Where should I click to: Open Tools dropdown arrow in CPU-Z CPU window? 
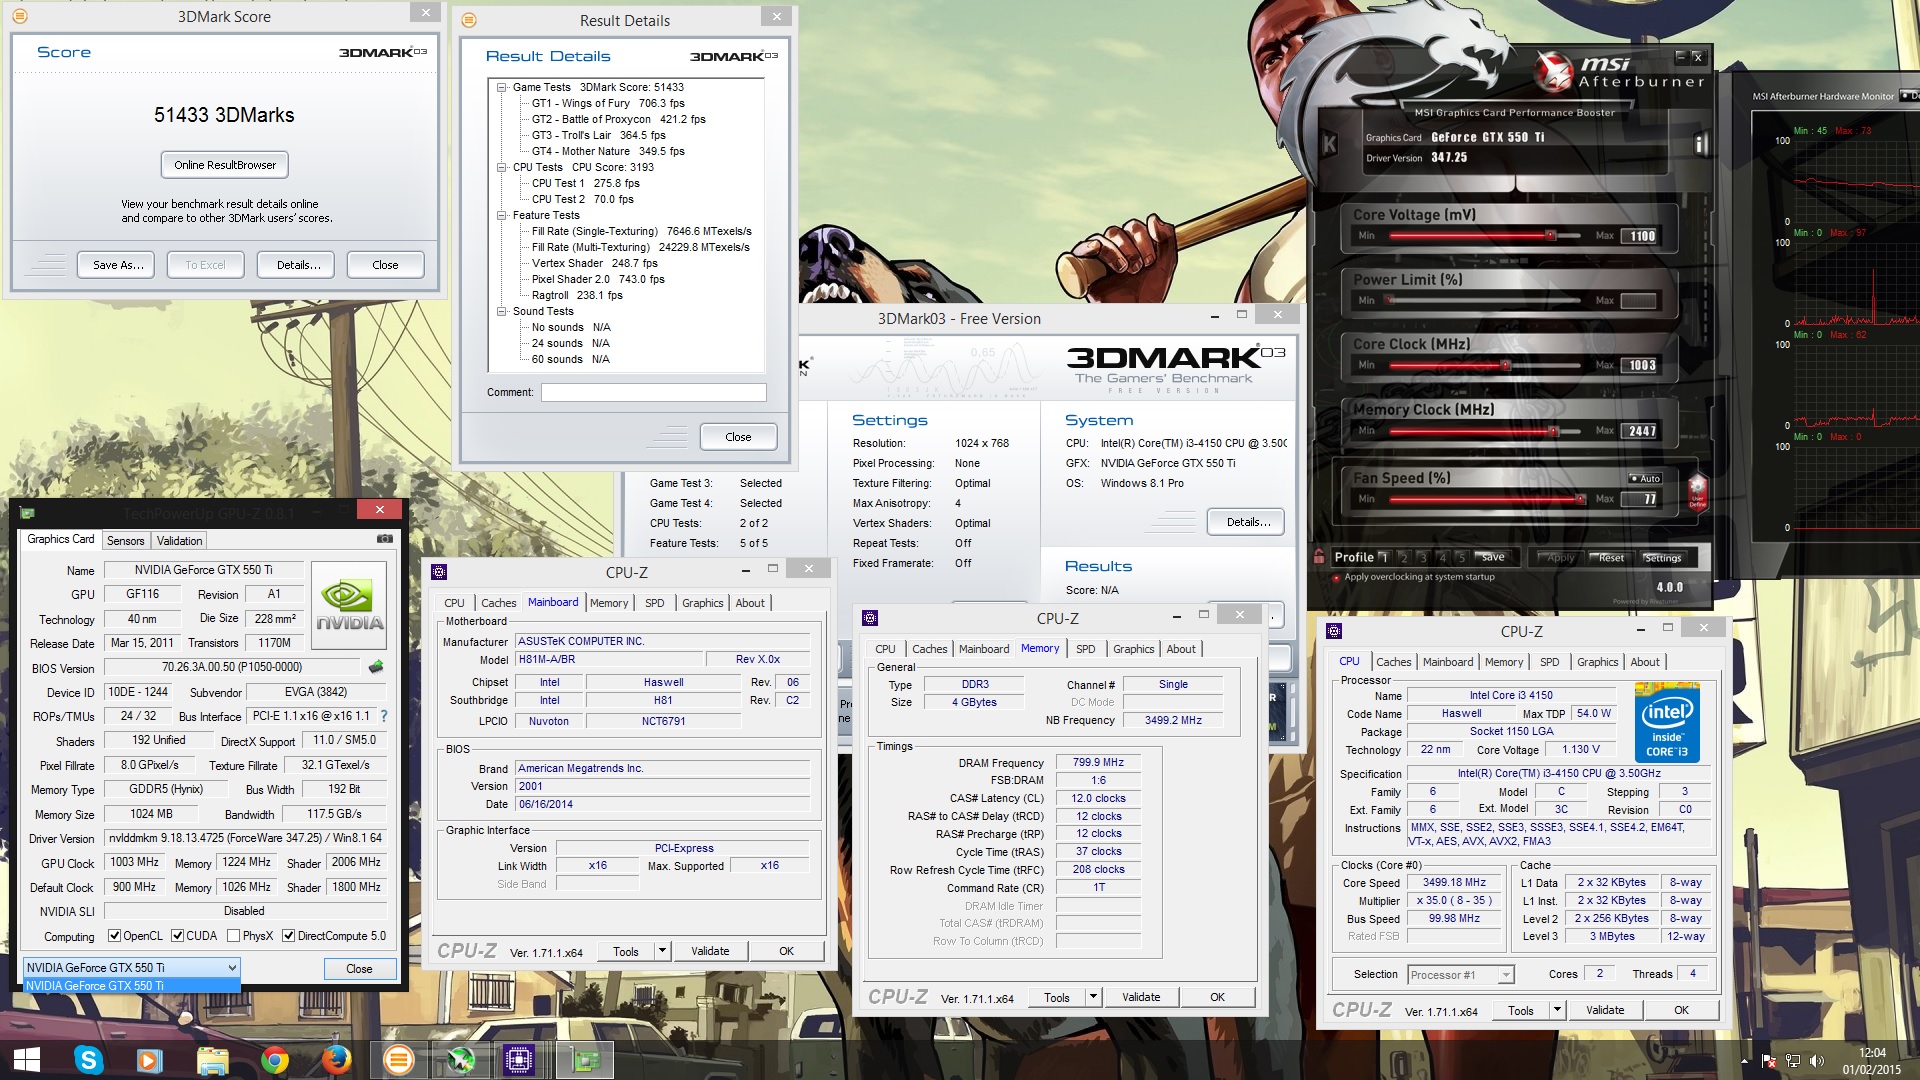pos(1557,1010)
